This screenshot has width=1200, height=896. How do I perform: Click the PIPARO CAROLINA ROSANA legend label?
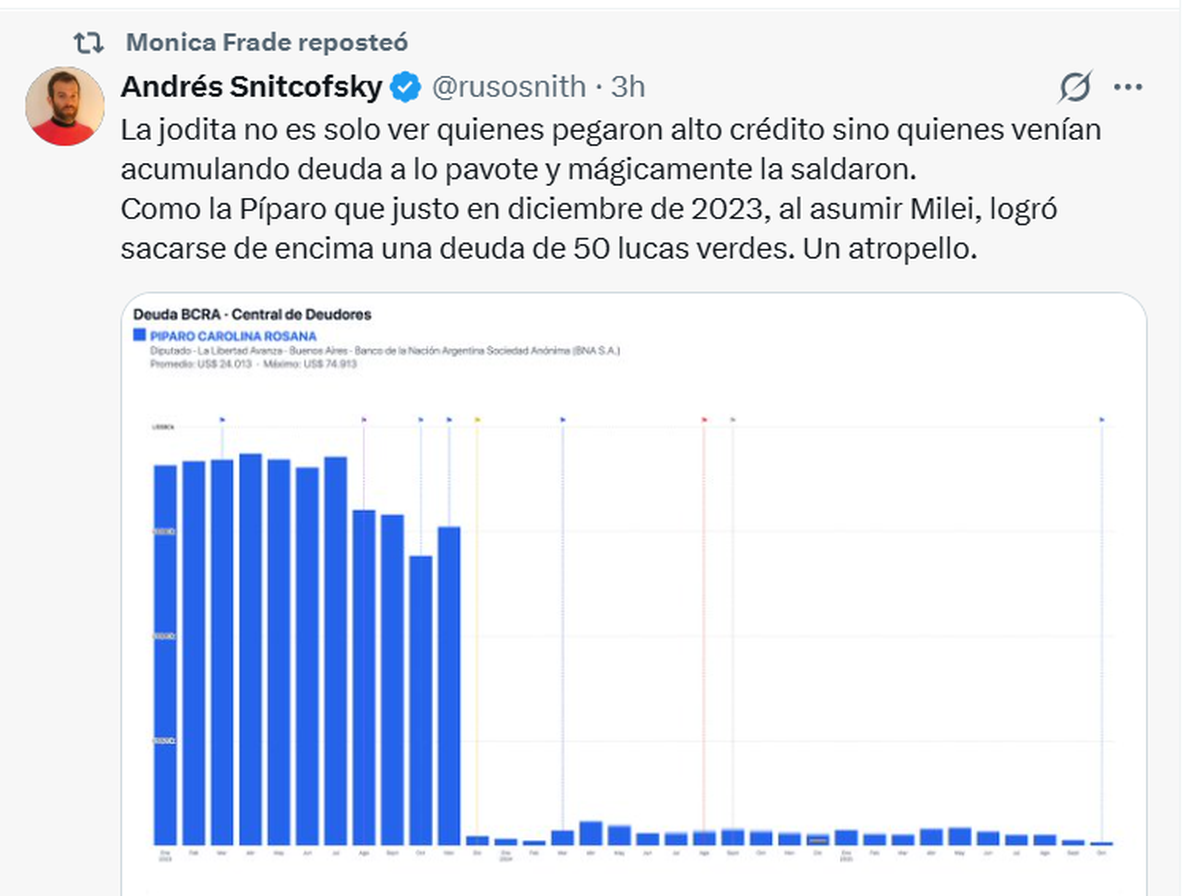(x=233, y=336)
